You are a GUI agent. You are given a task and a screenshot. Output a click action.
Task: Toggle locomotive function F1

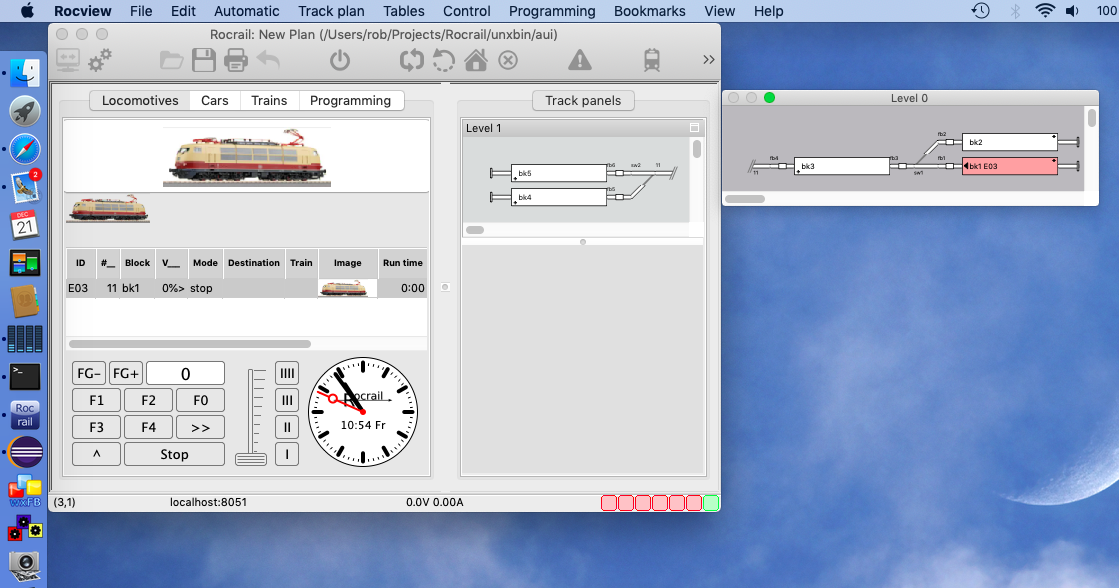[x=97, y=400]
